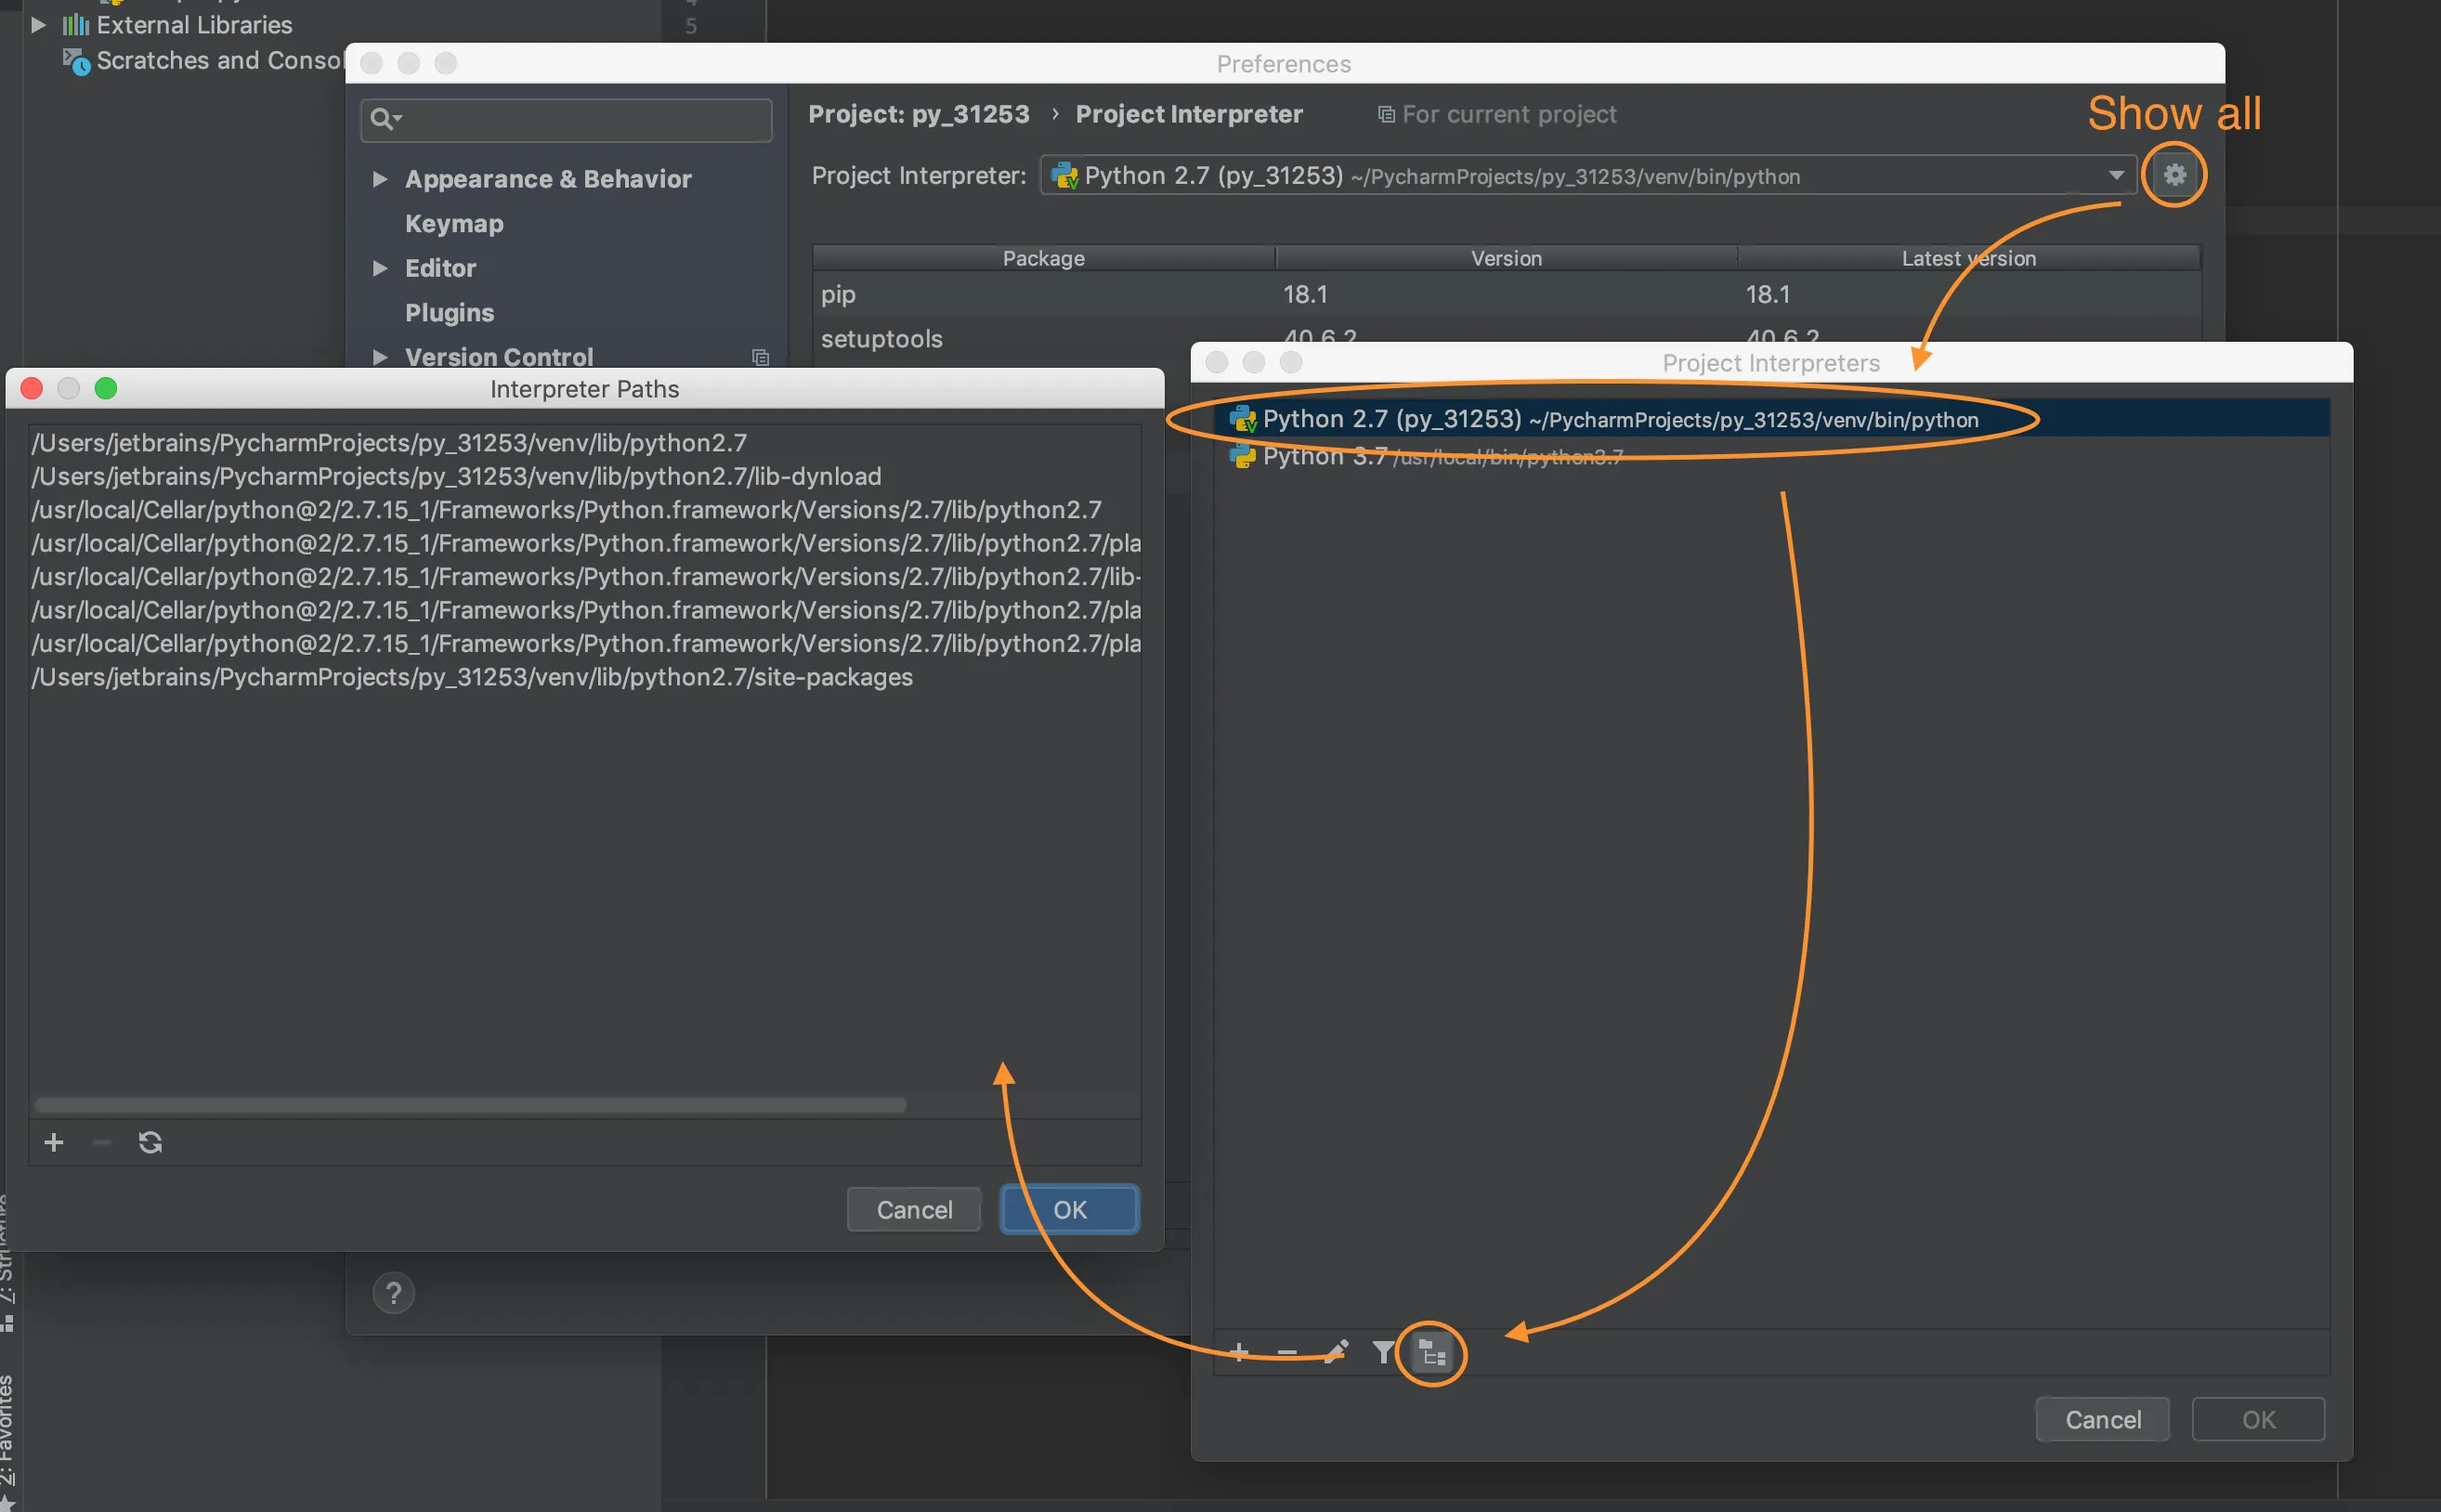The image size is (2441, 1512).
Task: Expand the External Libraries tree node
Action: [x=38, y=24]
